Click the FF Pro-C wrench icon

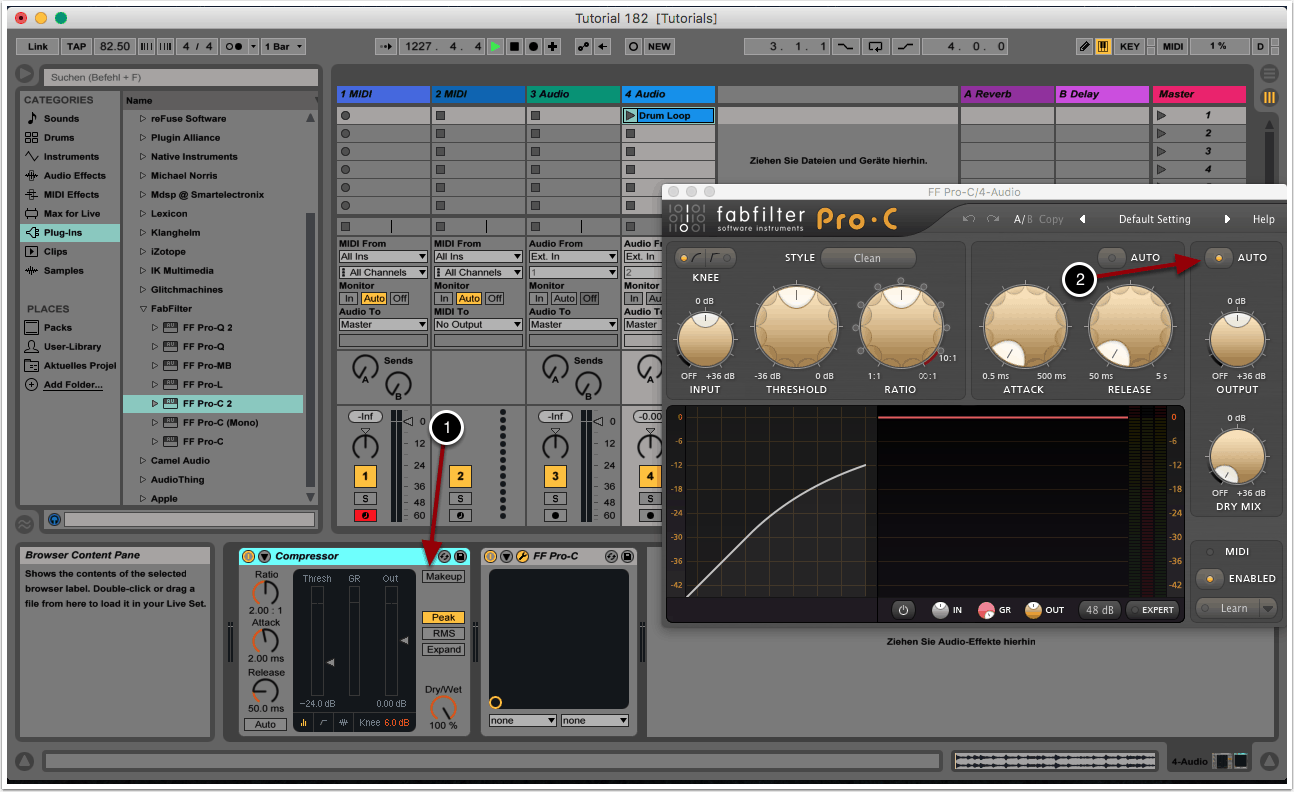point(521,556)
